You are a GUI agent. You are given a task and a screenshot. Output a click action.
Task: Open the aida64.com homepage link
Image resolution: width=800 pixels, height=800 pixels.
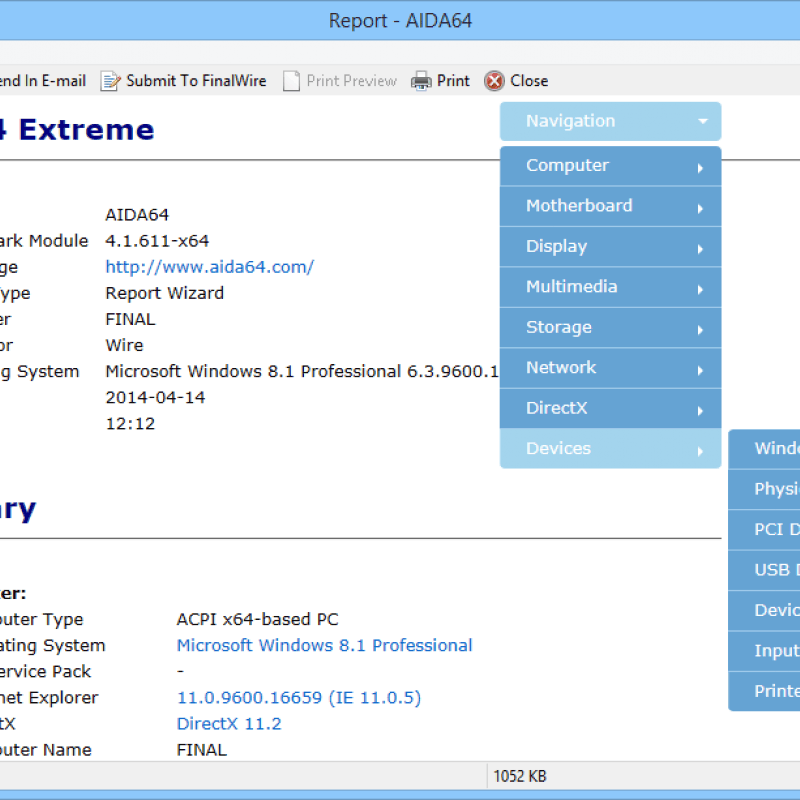209,267
